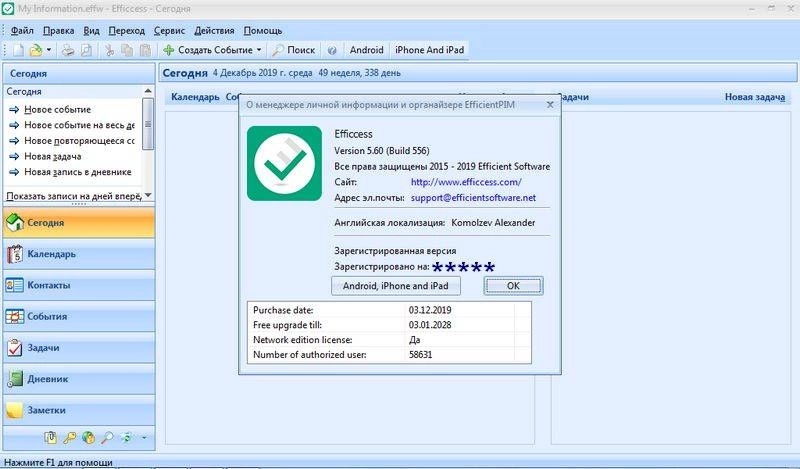Image resolution: width=800 pixels, height=469 pixels.
Task: Click the Сегодня house icon
Action: click(15, 223)
